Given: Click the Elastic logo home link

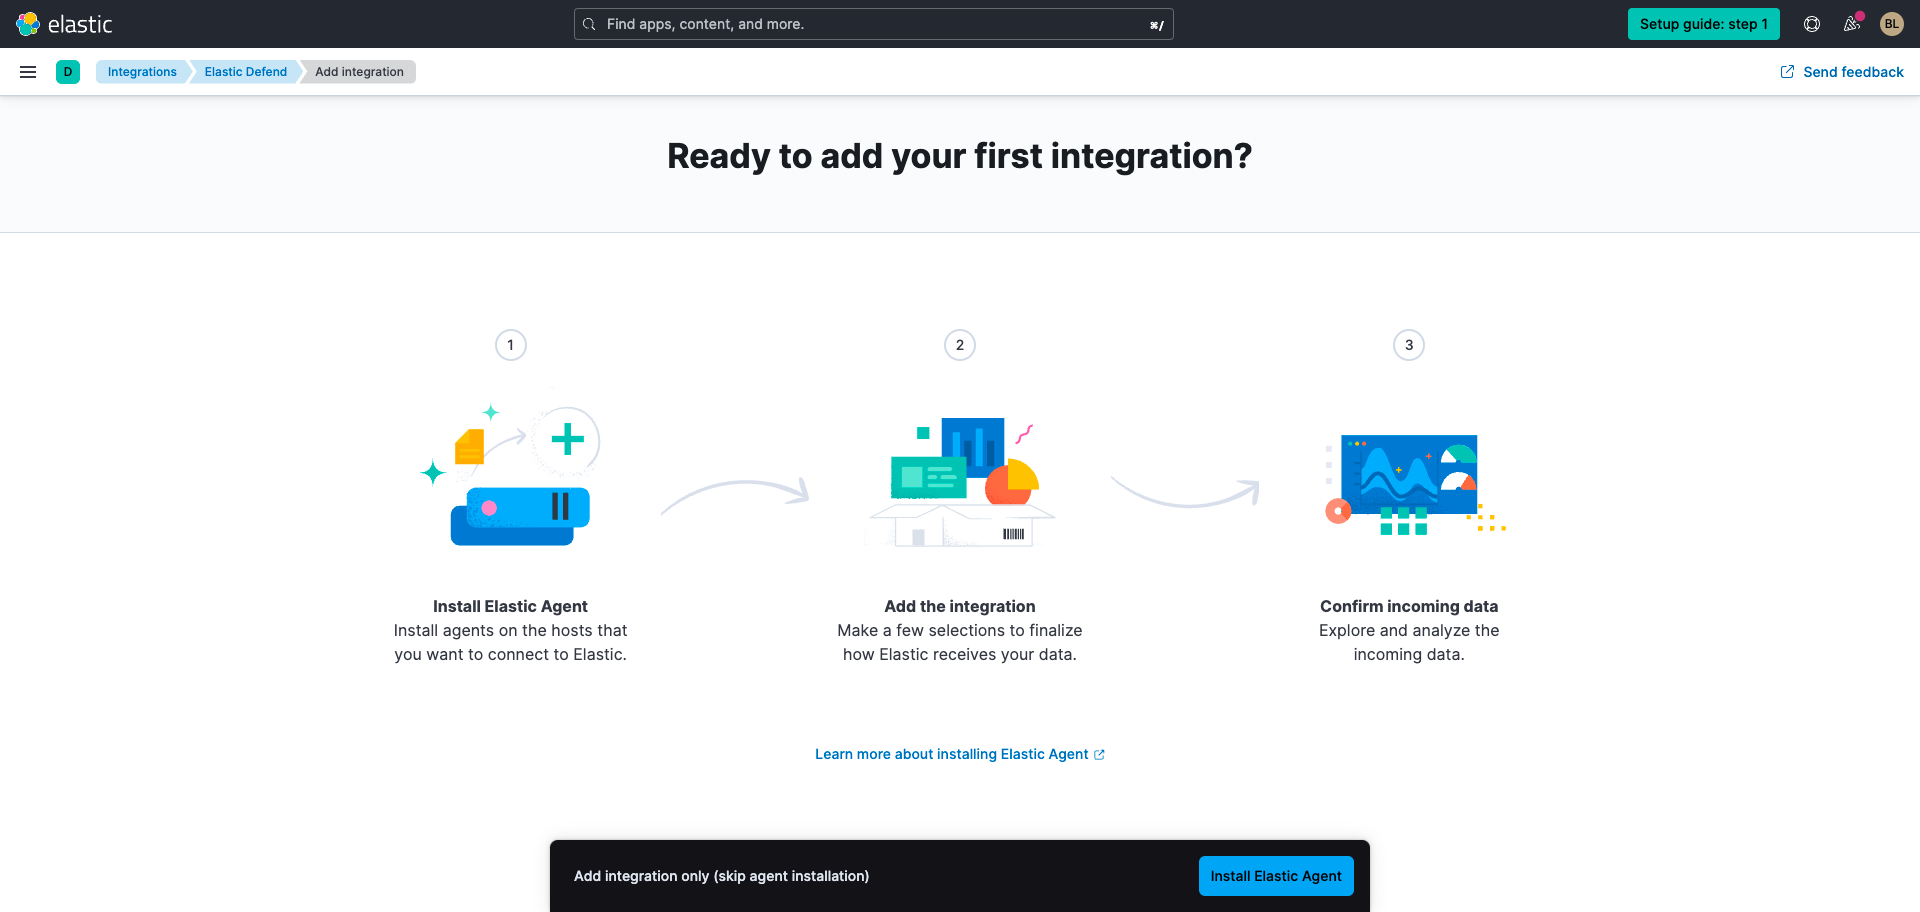Looking at the screenshot, I should point(65,24).
